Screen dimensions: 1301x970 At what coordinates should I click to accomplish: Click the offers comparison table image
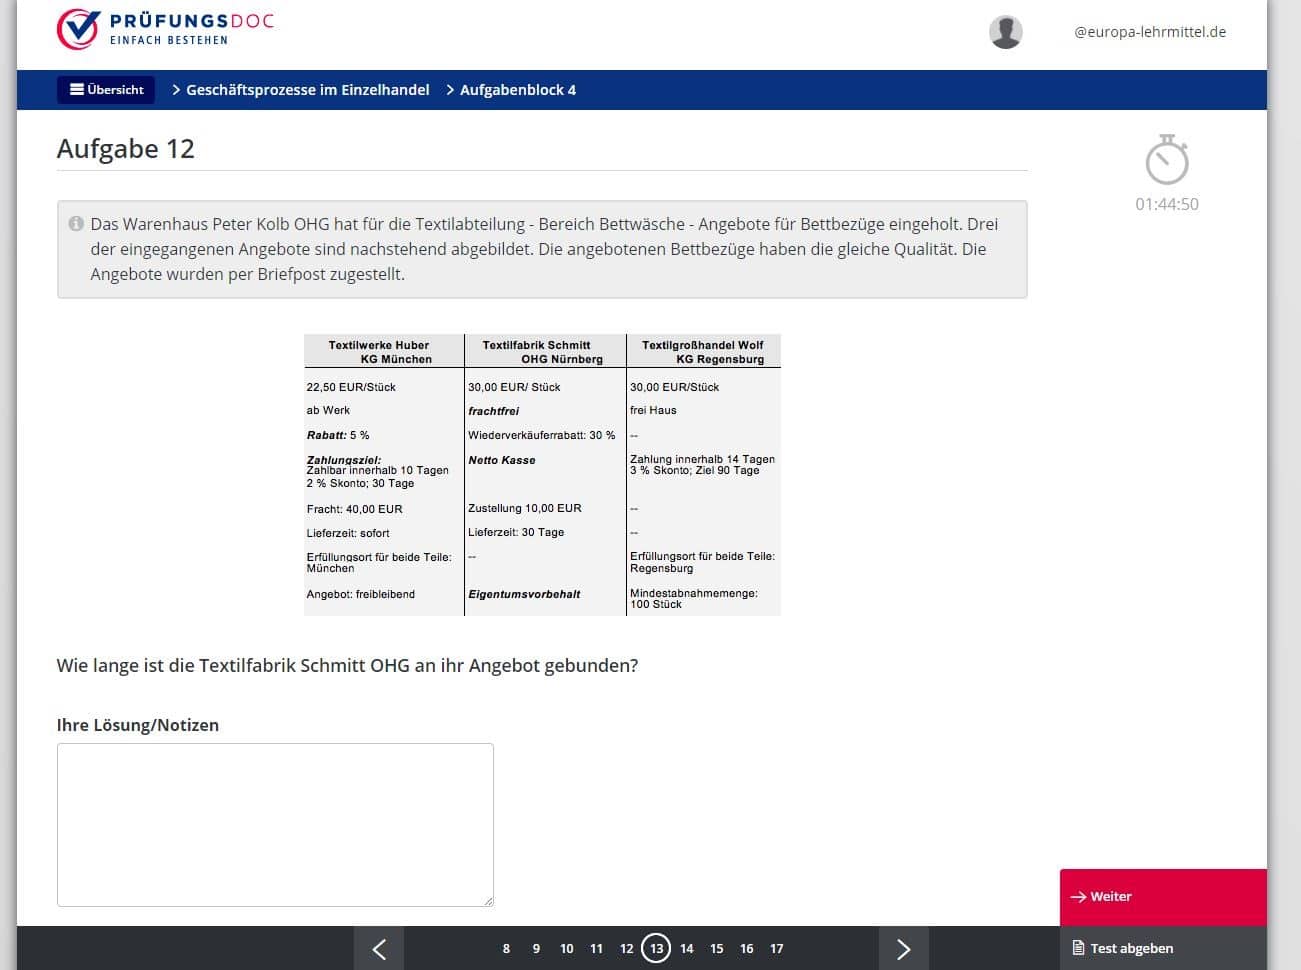click(x=542, y=475)
